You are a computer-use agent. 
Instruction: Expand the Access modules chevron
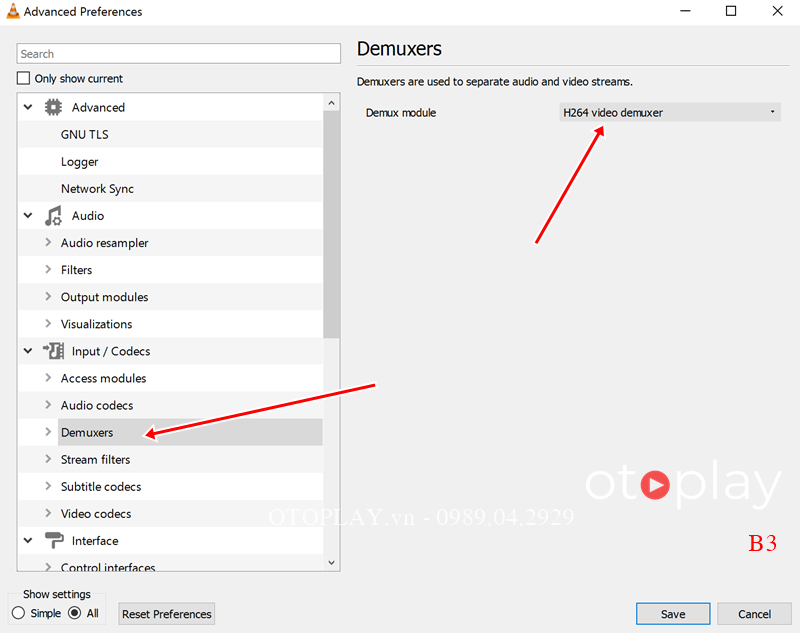(x=48, y=377)
